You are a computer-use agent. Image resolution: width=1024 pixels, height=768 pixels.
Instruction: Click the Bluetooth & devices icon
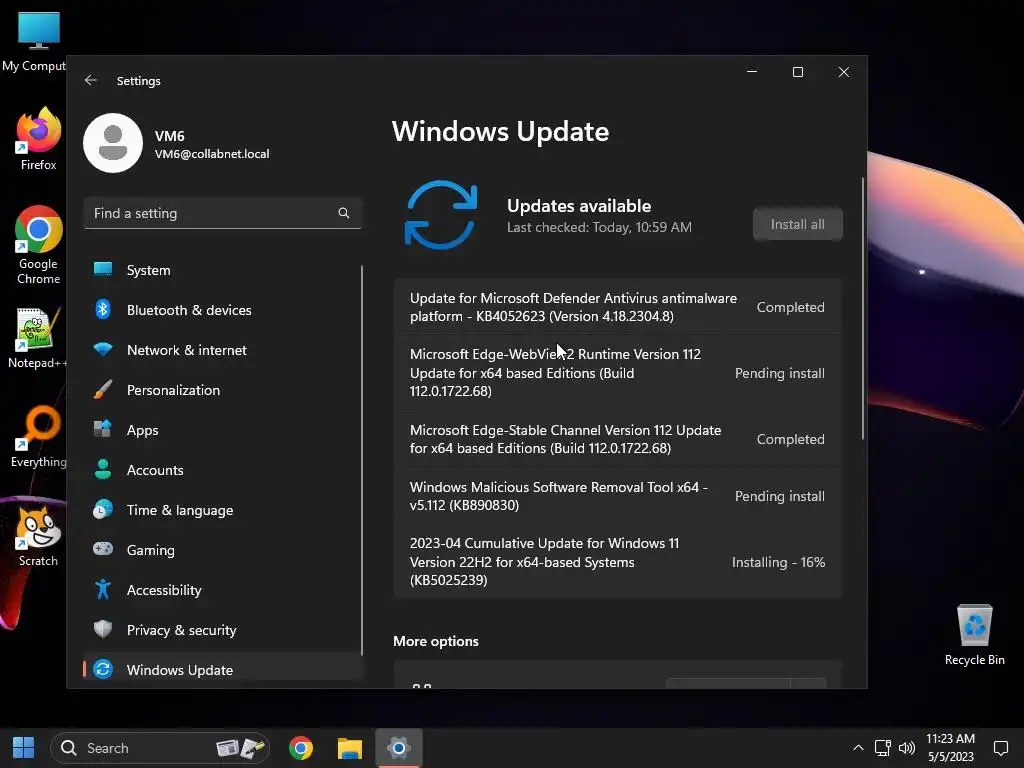(103, 310)
